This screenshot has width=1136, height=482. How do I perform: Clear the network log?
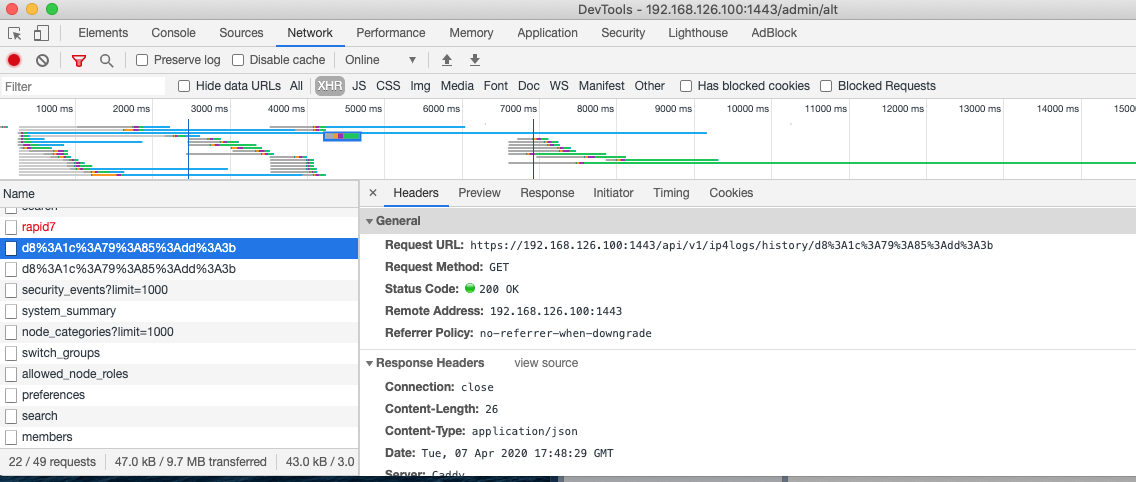[x=42, y=60]
